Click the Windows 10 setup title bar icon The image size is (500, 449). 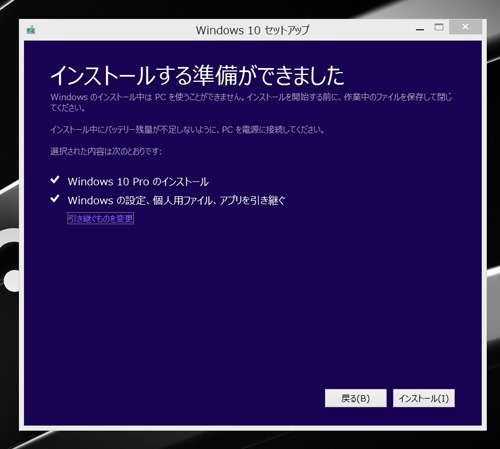pyautogui.click(x=31, y=30)
